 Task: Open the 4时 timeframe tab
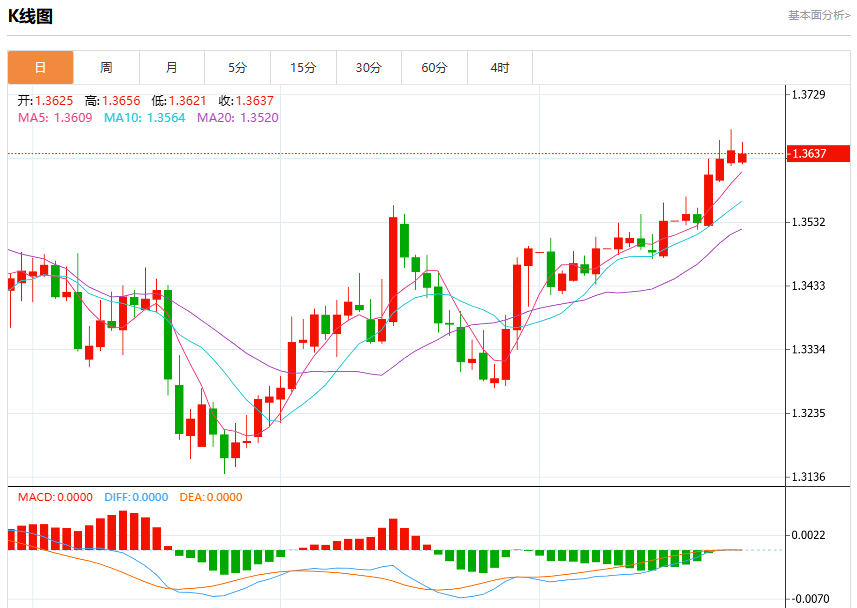pos(500,68)
